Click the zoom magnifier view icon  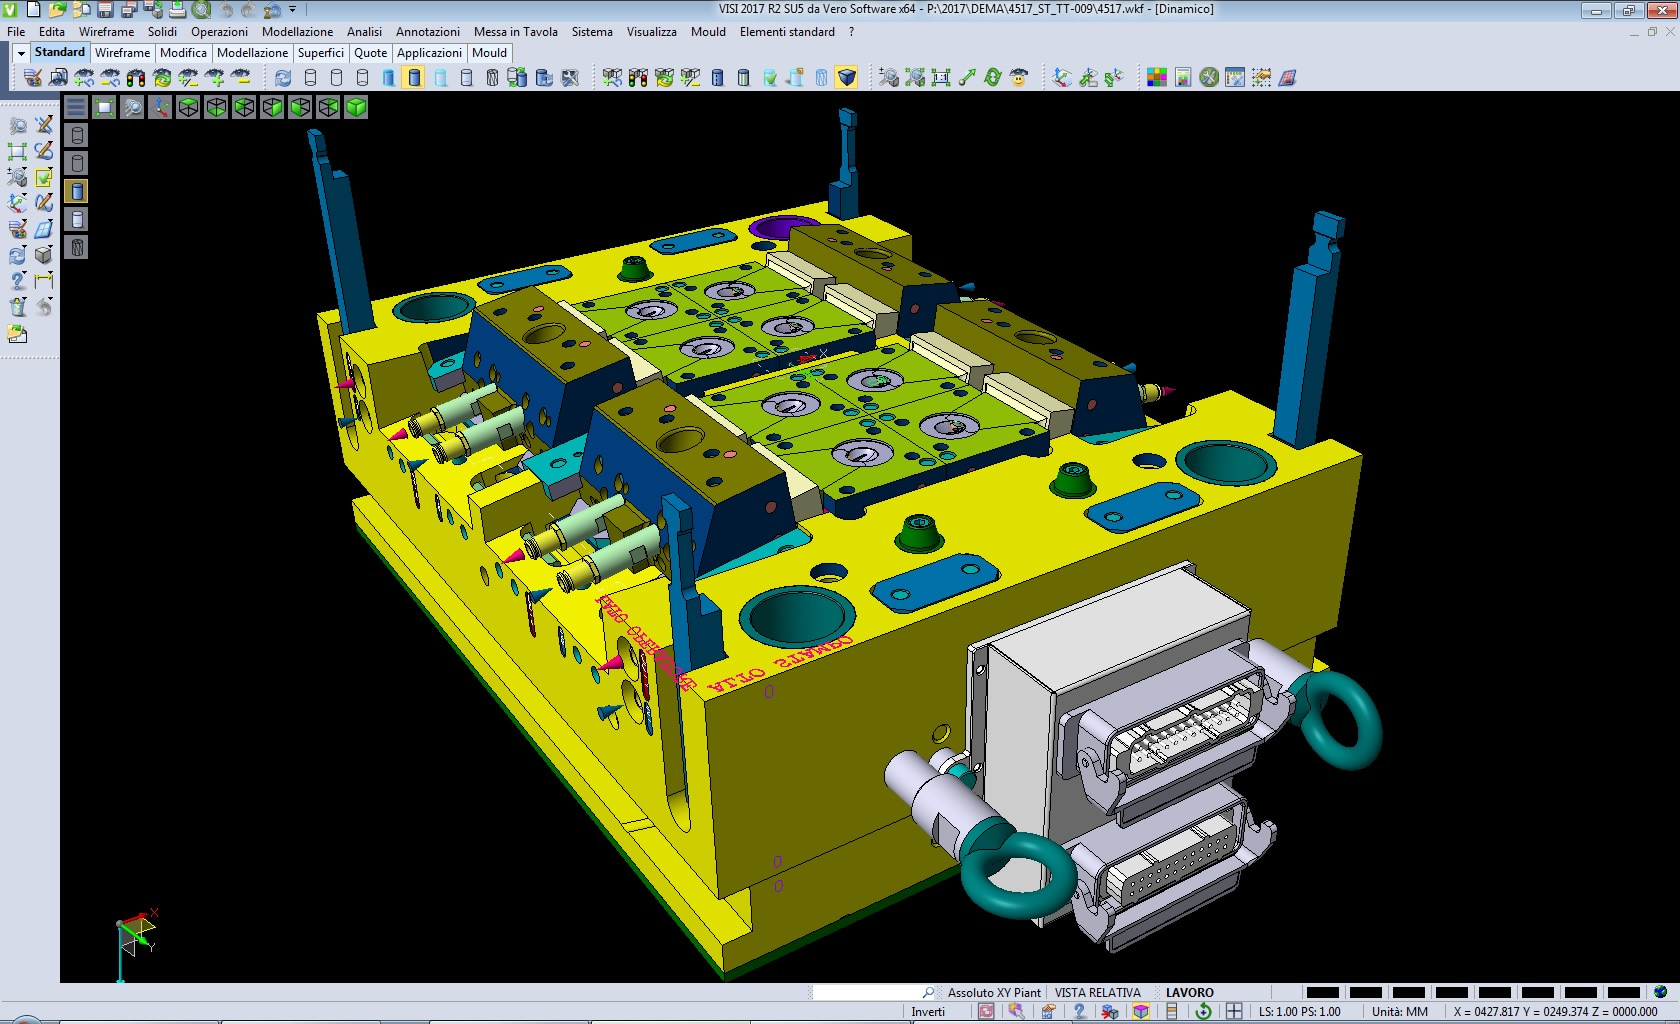132,107
